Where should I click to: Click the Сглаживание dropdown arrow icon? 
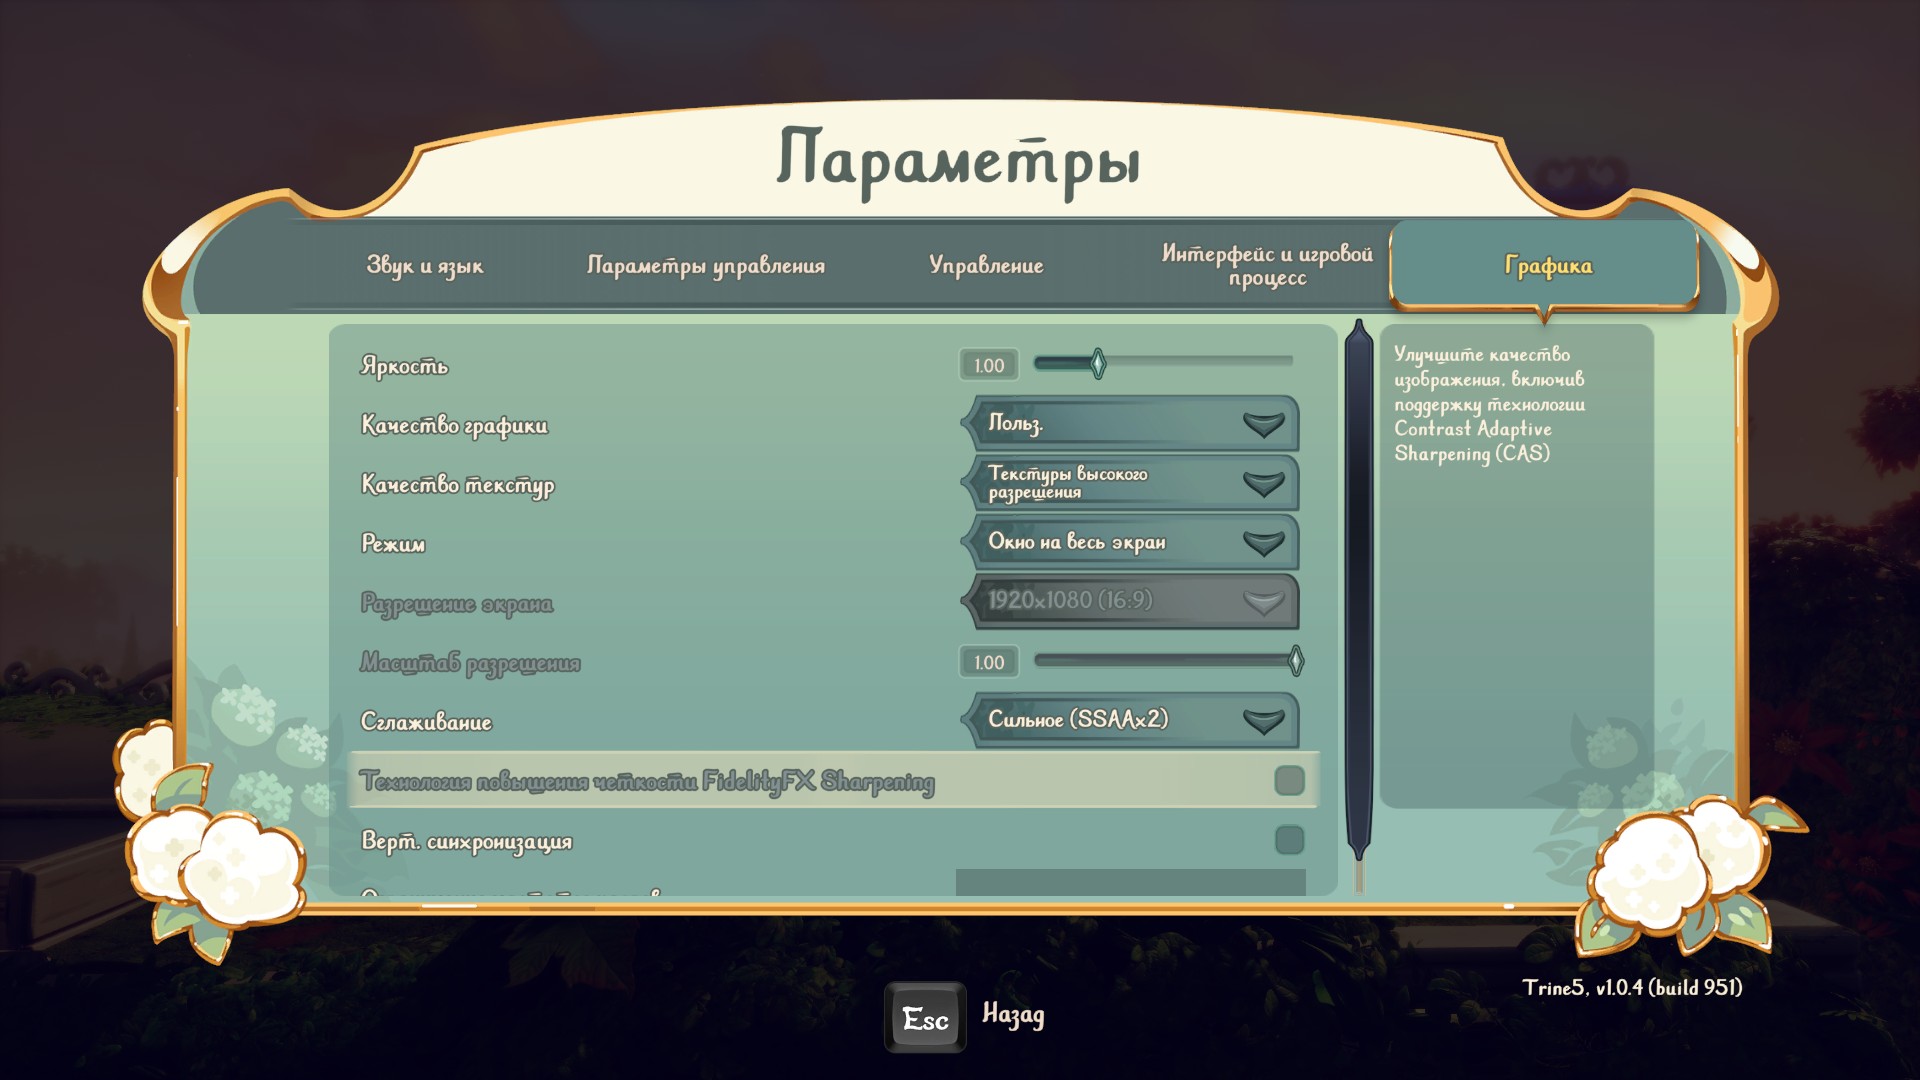pos(1263,721)
